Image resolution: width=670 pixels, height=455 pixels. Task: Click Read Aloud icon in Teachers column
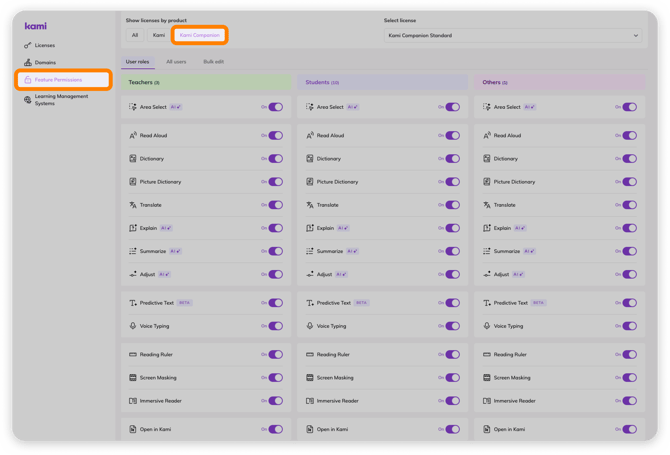133,135
